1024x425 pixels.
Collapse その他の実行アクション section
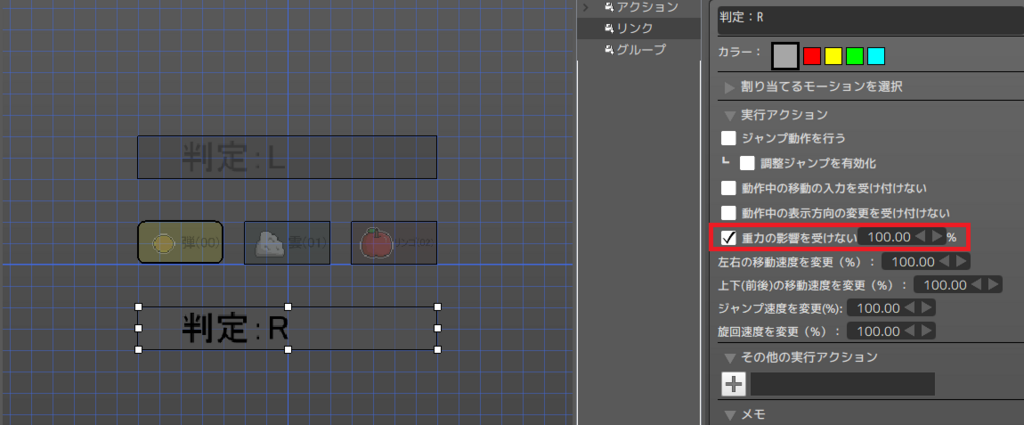pyautogui.click(x=729, y=358)
